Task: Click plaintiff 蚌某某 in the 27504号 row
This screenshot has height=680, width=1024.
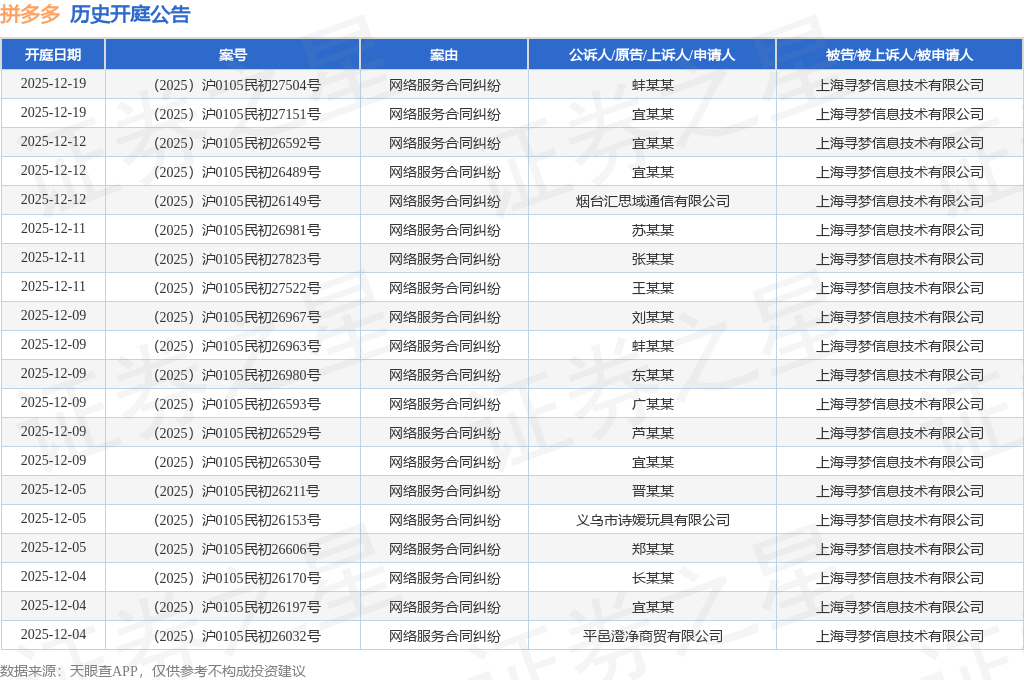Action: click(x=652, y=85)
